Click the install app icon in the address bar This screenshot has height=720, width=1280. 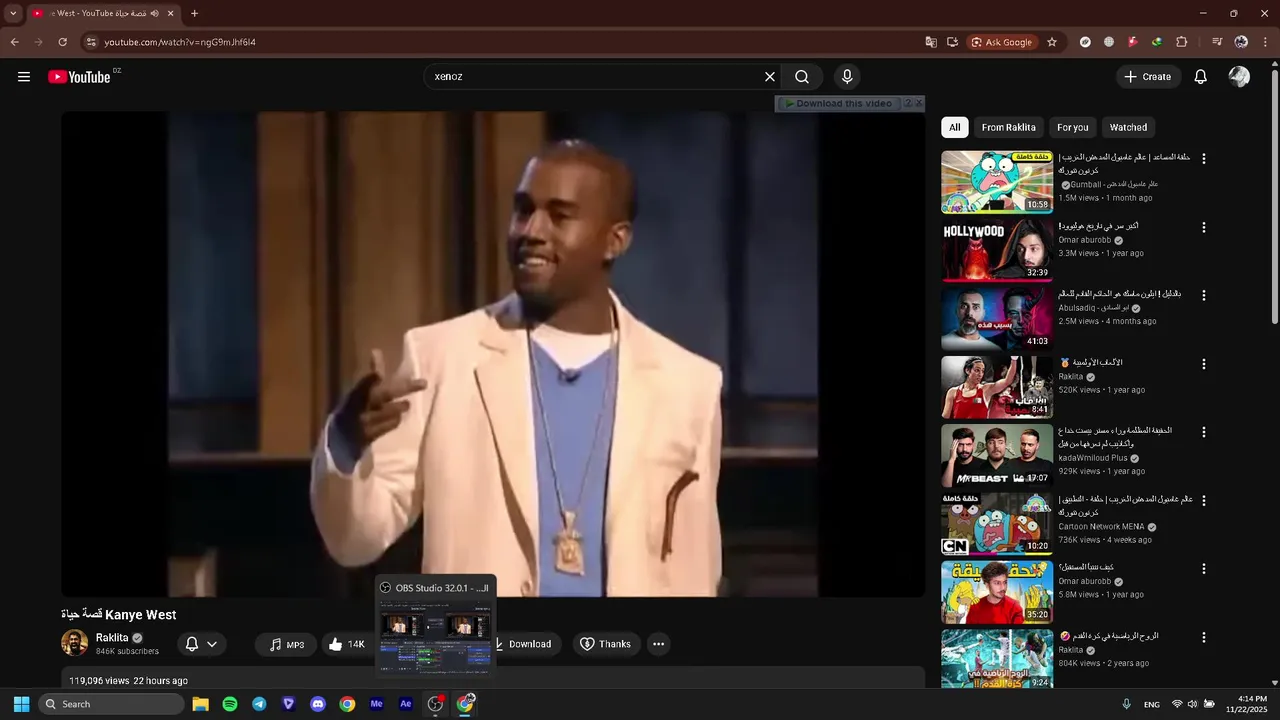click(x=952, y=42)
